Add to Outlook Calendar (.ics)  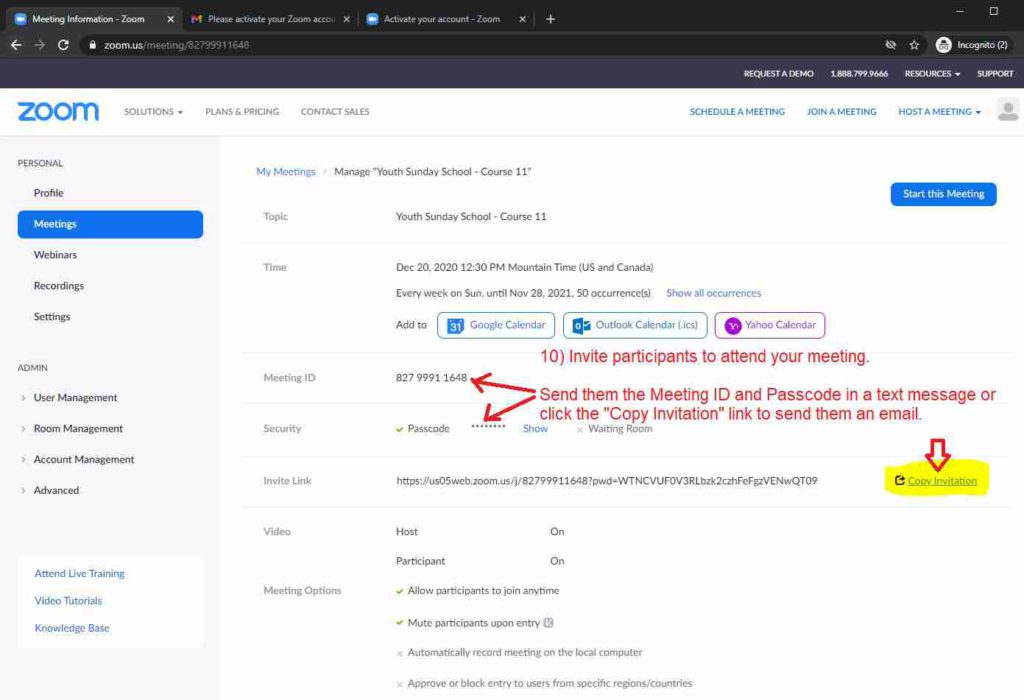(635, 325)
